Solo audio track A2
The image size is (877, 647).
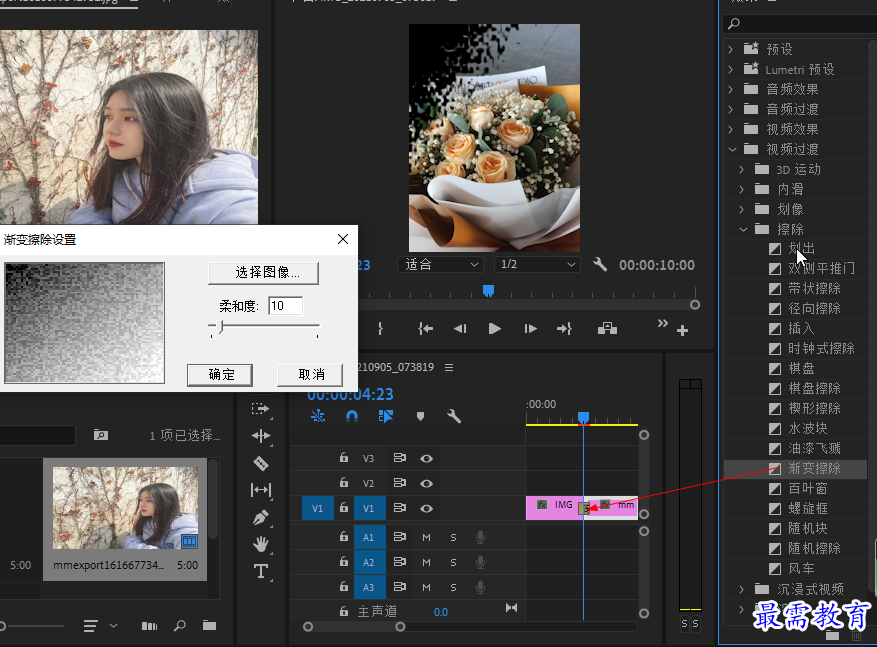coord(453,563)
